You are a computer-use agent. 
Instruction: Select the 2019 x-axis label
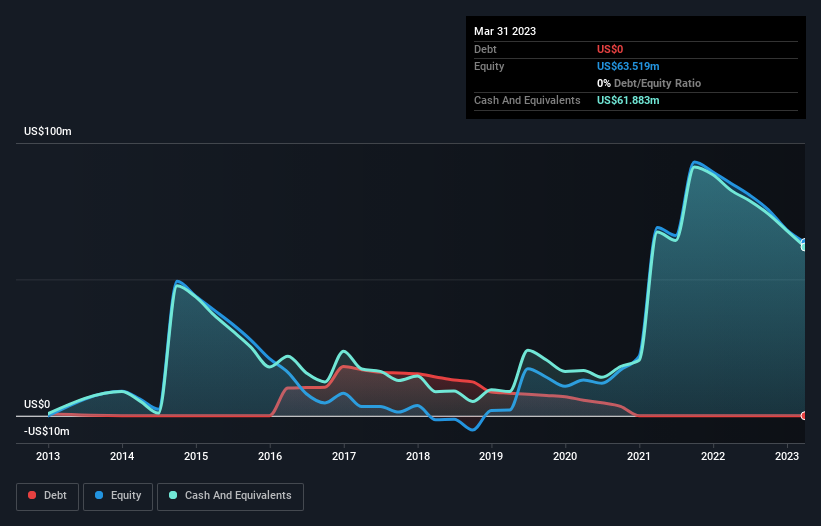click(x=491, y=456)
